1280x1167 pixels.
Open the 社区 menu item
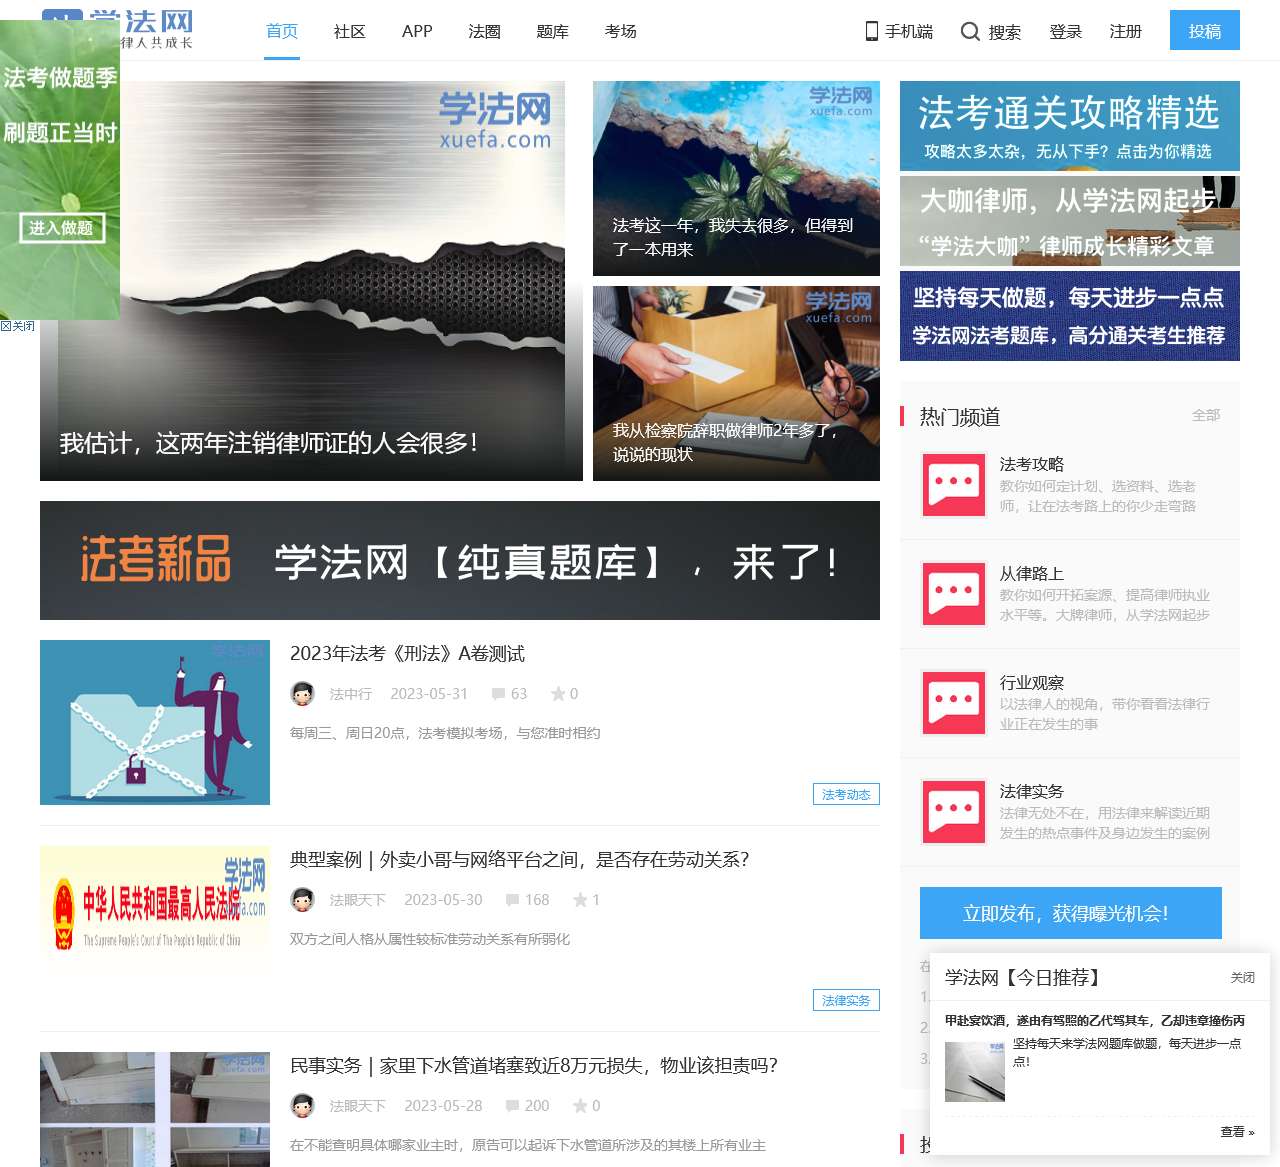348,31
